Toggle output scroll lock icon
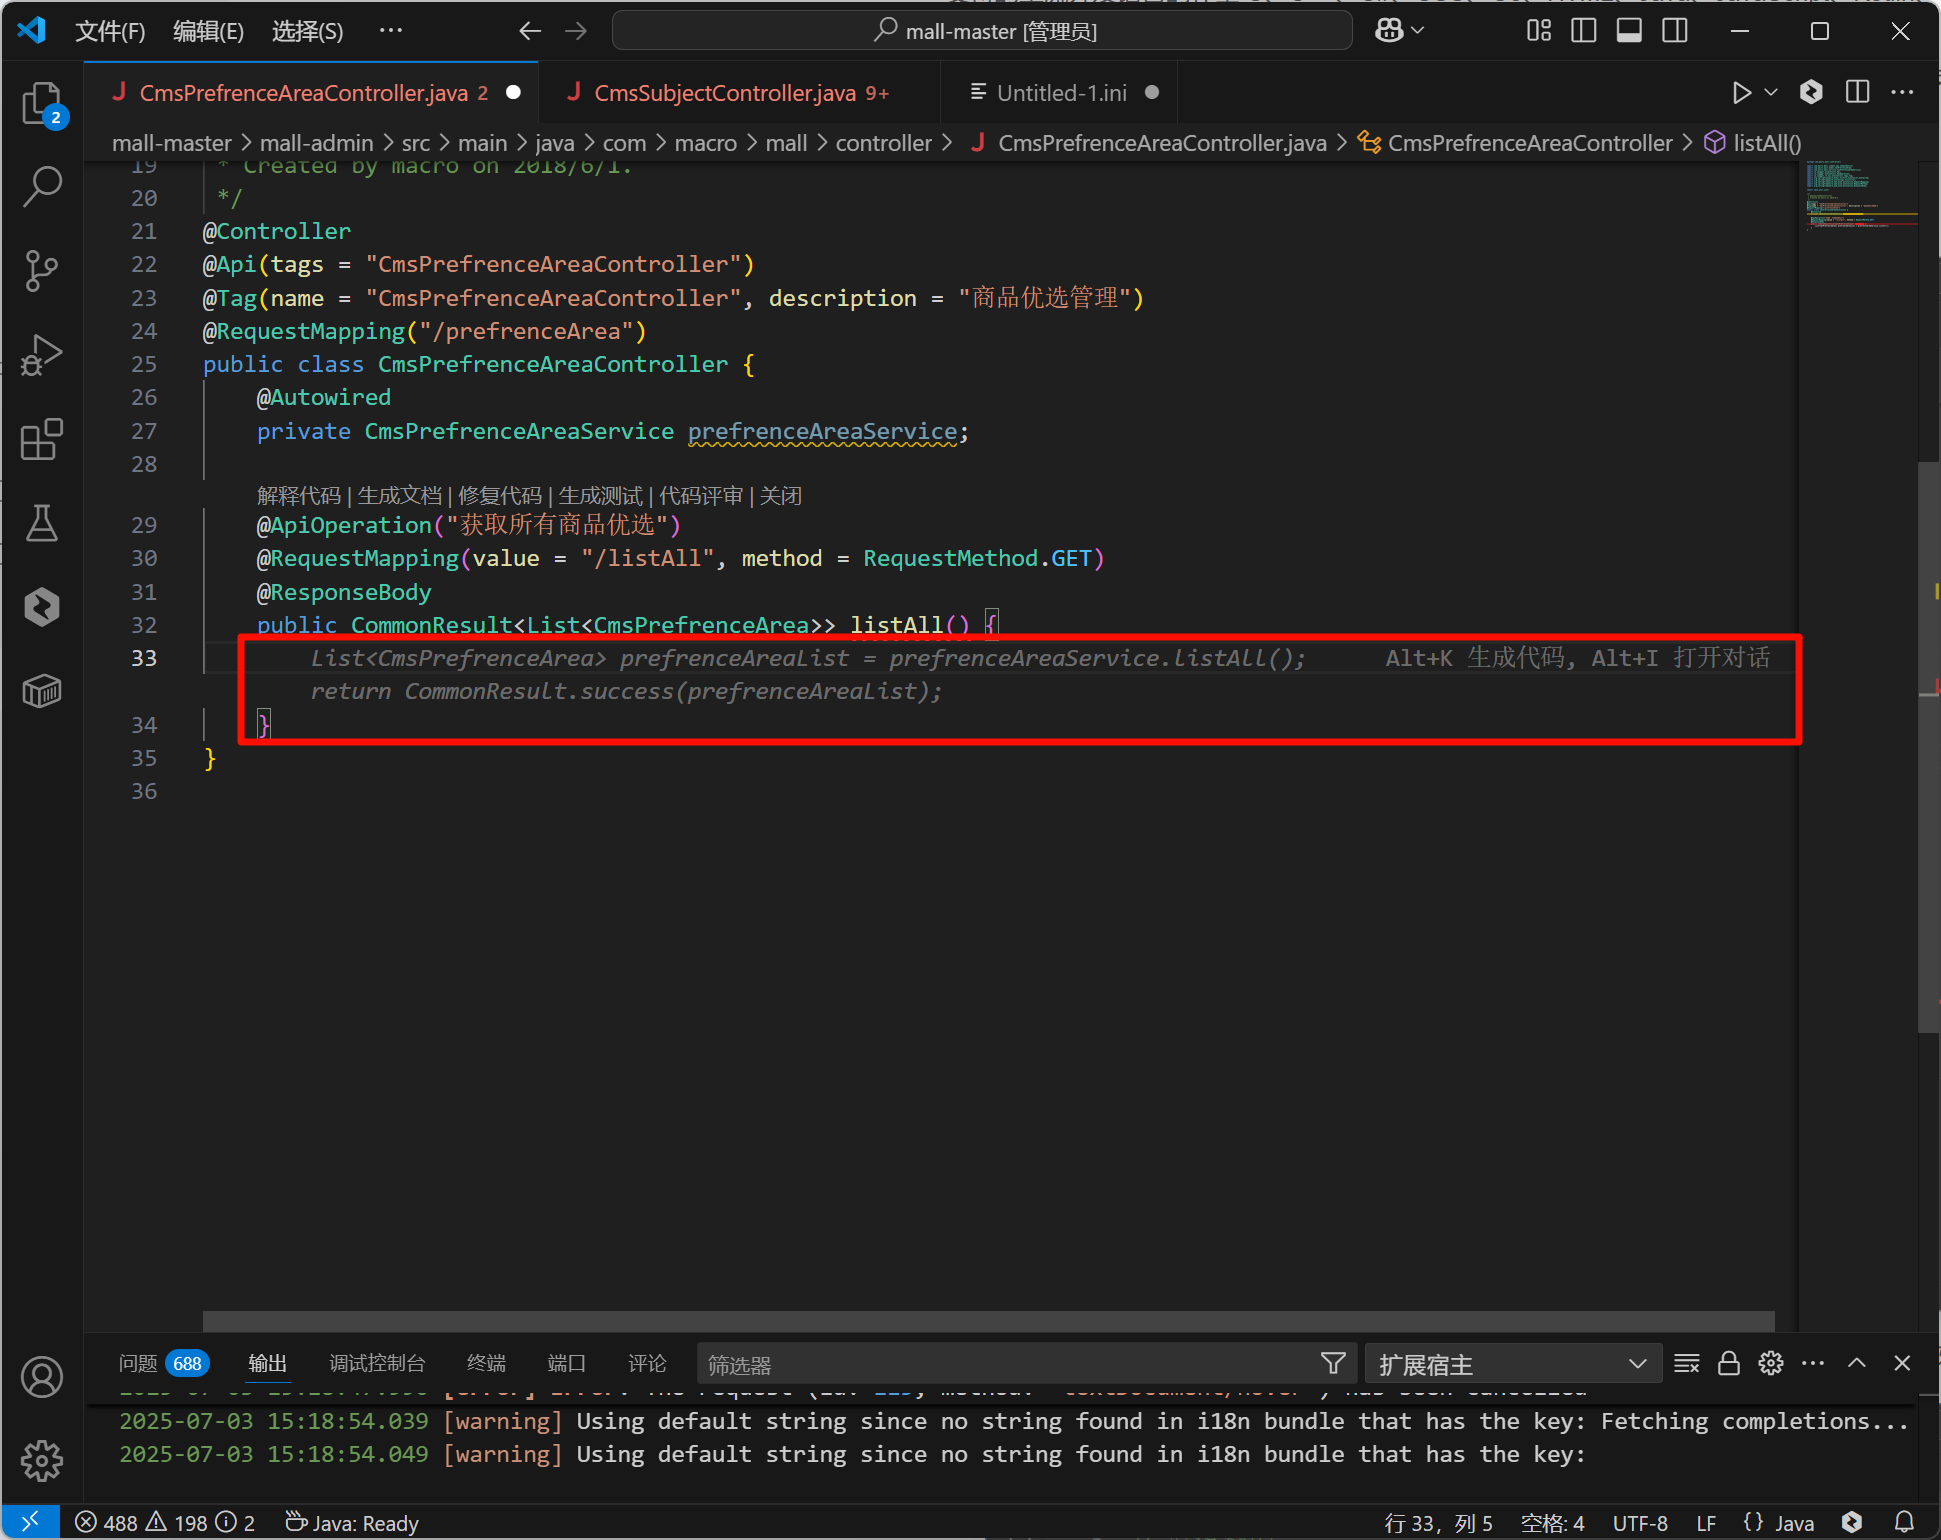The image size is (1941, 1540). [x=1729, y=1364]
